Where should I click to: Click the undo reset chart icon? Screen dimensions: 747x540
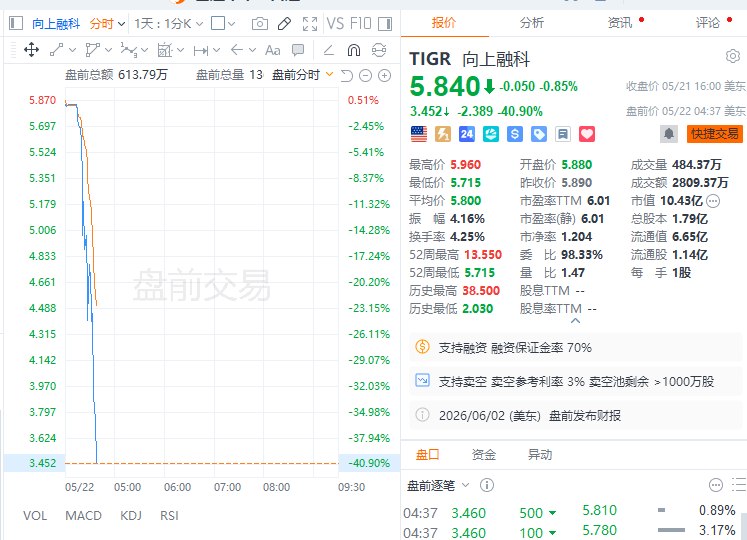(347, 75)
